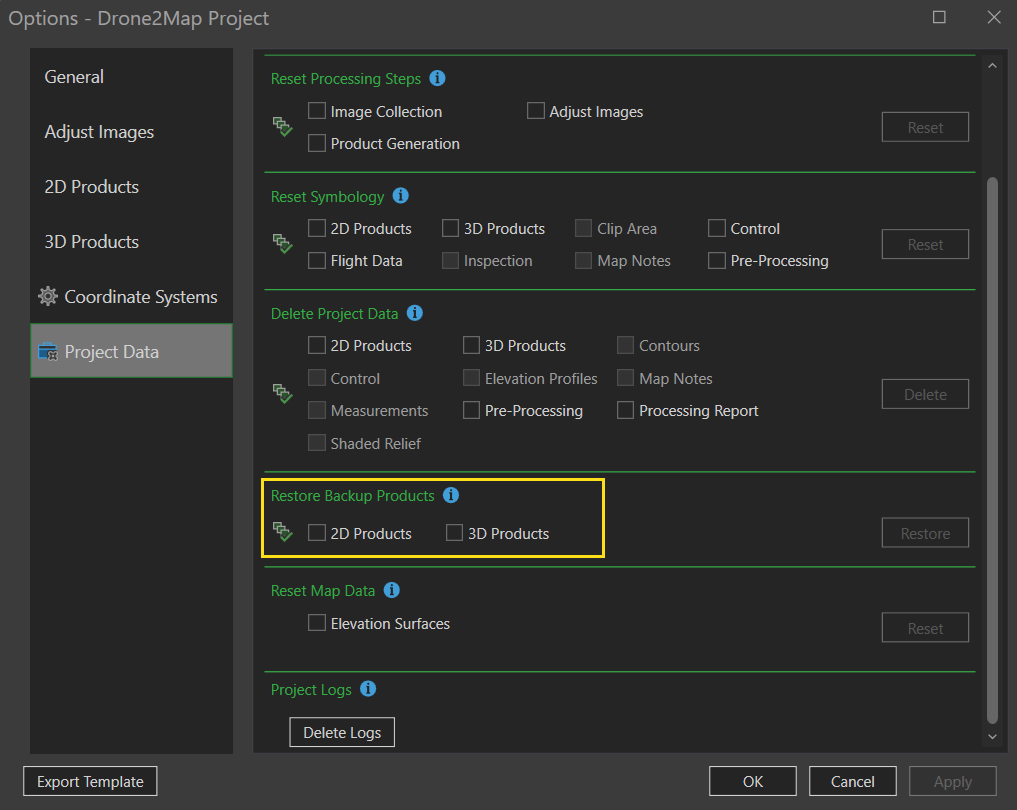Screen dimensions: 1017x810
Task: Check 3D Products under Reset Symbology
Action: (450, 228)
